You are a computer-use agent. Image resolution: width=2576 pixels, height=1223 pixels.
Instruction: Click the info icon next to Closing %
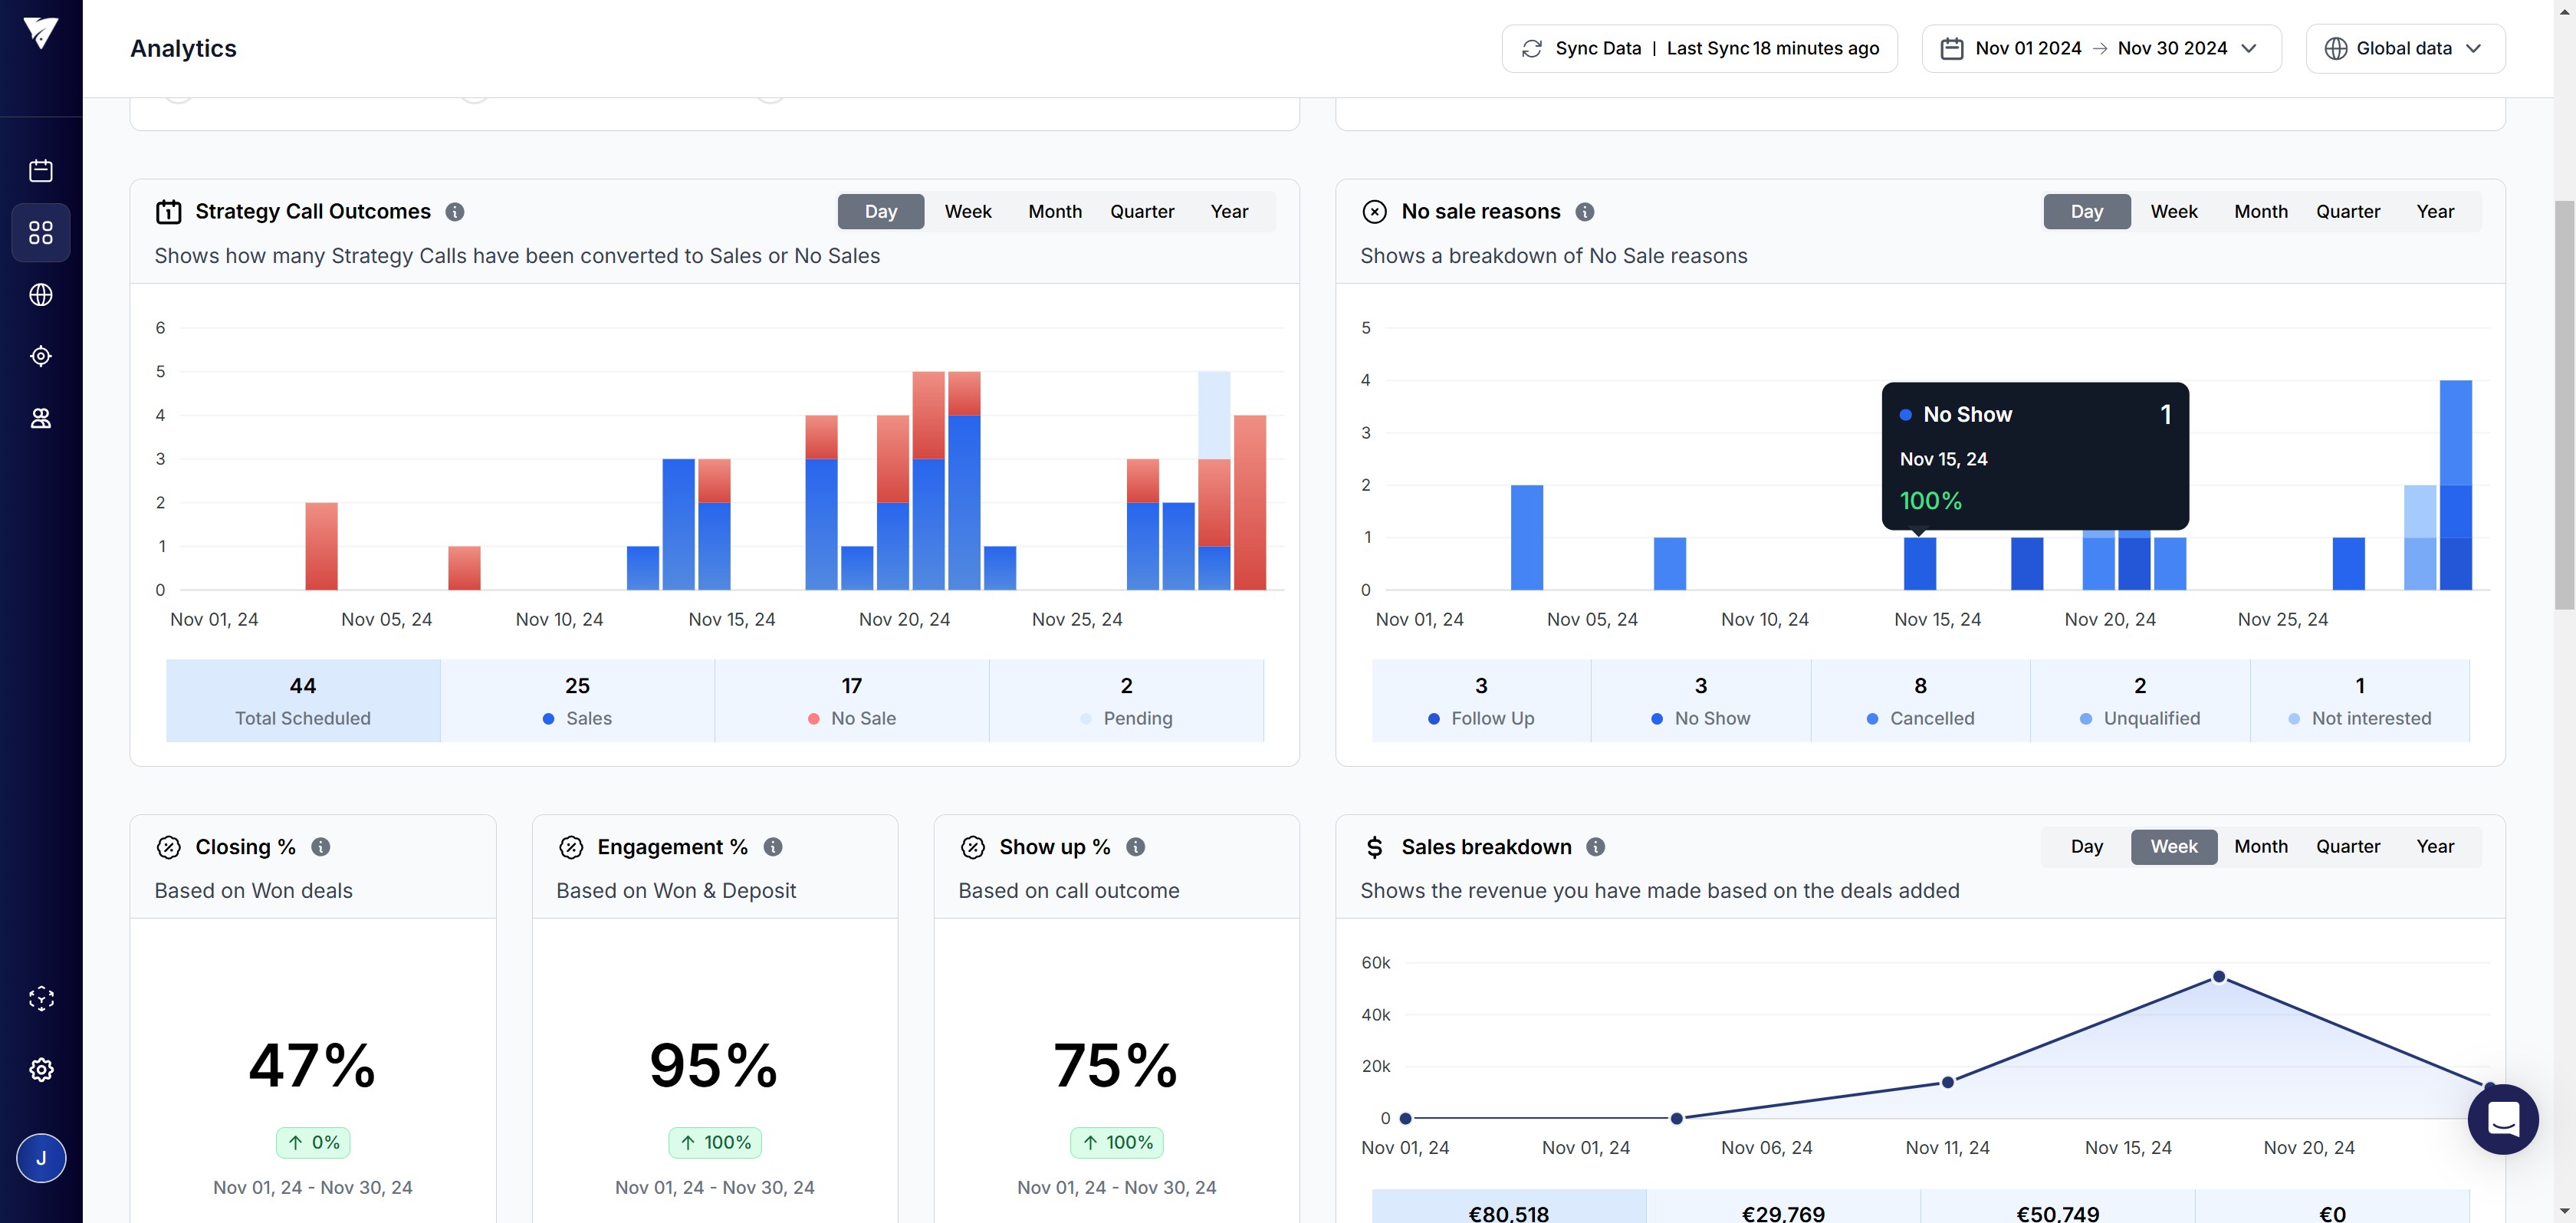[320, 847]
